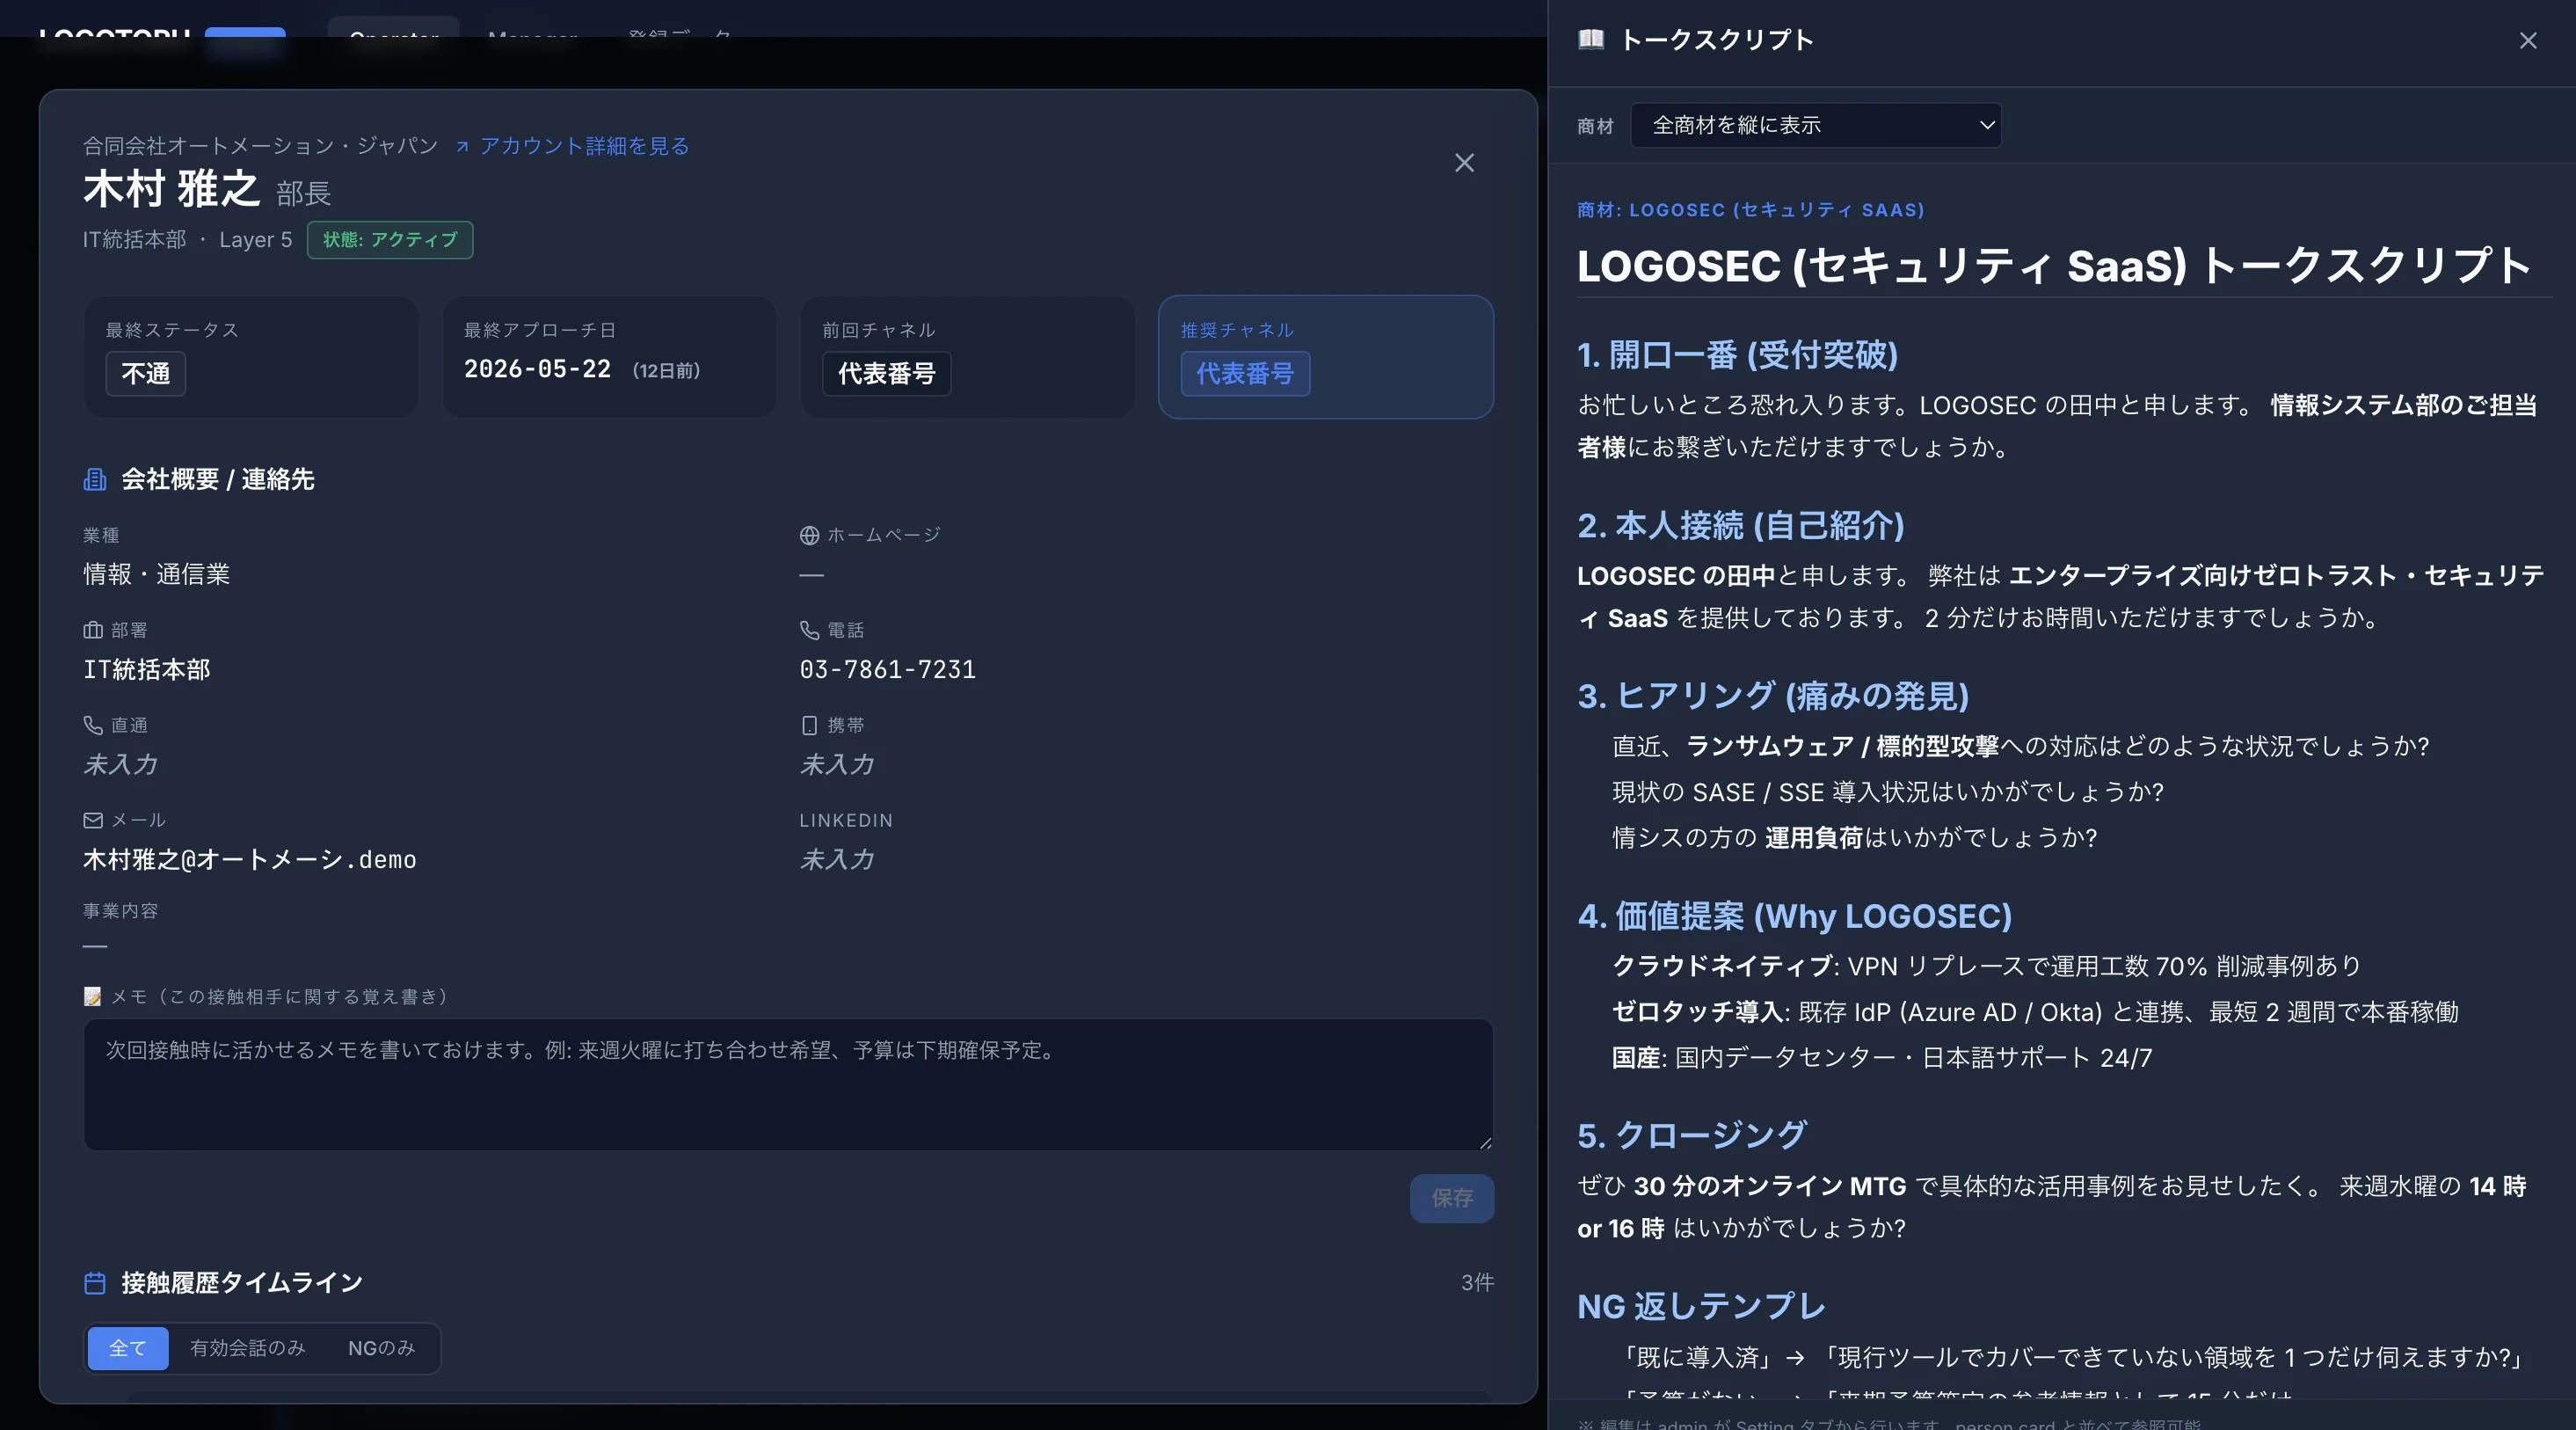Click the external-link arrow icon before アカウント詳細を見る
The height and width of the screenshot is (1430, 2576).
tap(462, 147)
